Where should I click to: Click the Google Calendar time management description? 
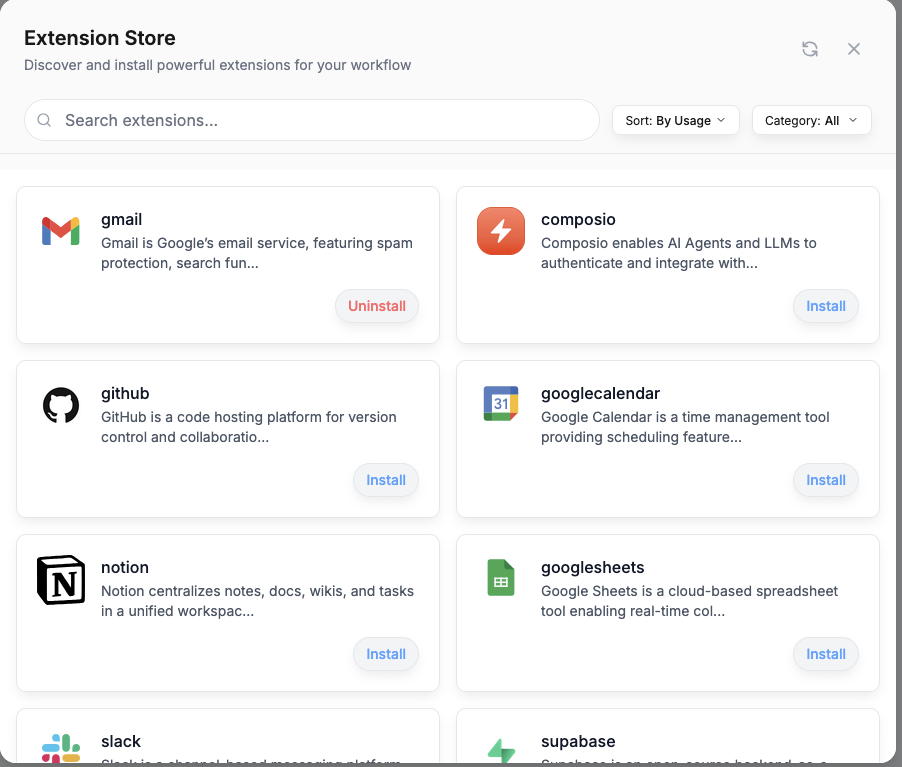(685, 427)
